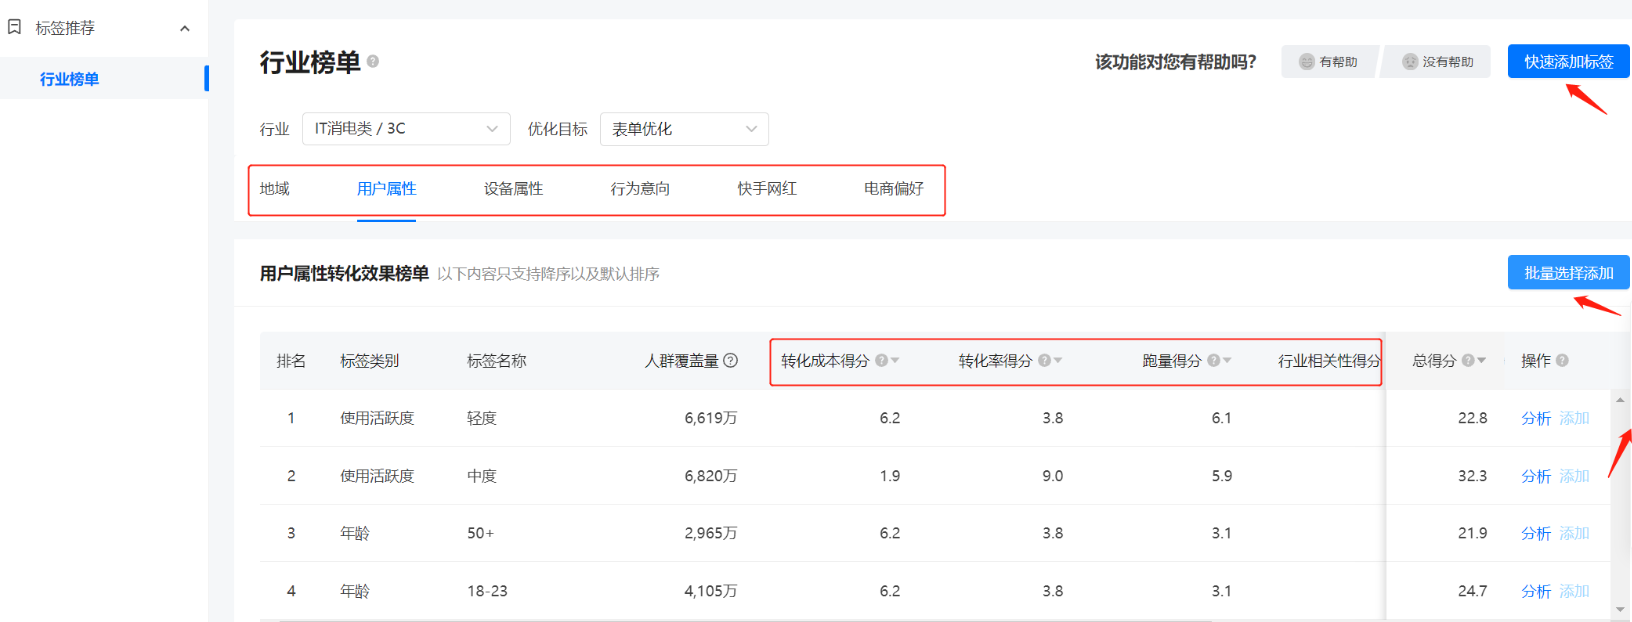Click the help icon beside 总得分 header
This screenshot has width=1632, height=622.
[x=1468, y=360]
